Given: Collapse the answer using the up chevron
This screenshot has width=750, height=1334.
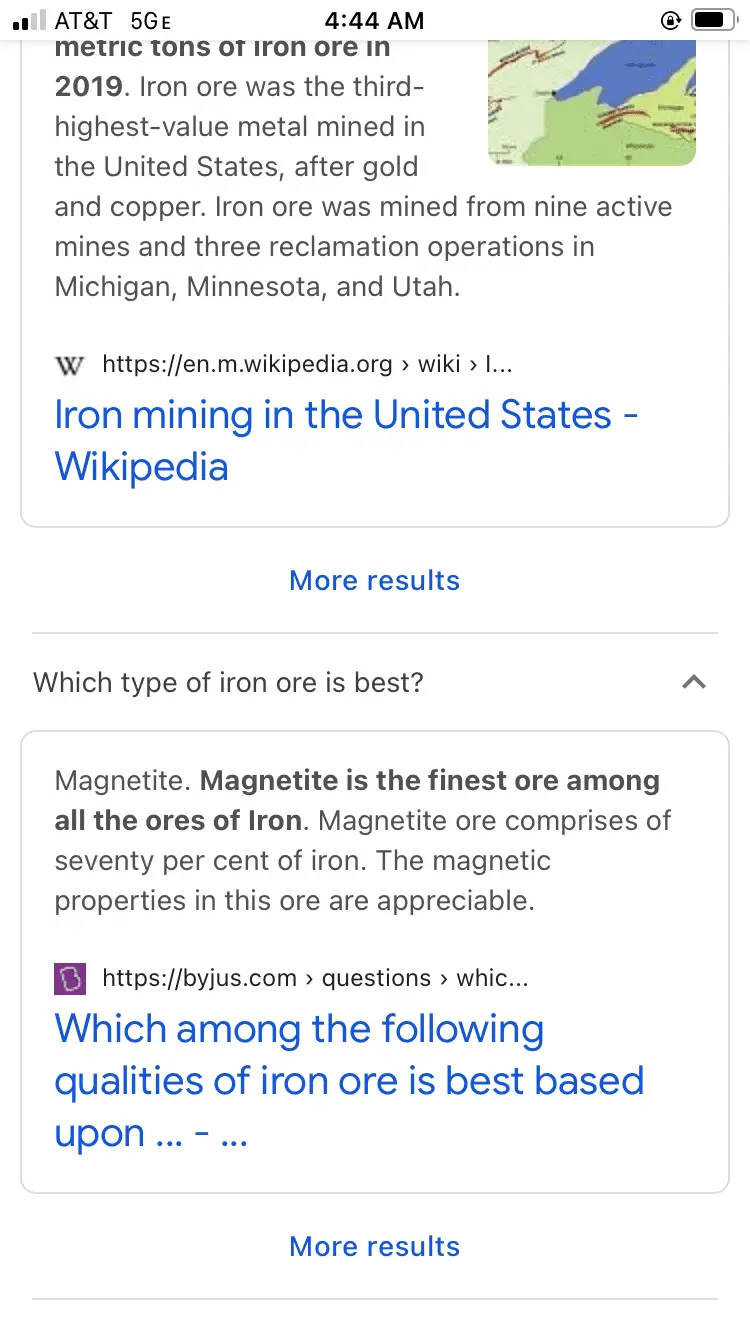Looking at the screenshot, I should pos(693,682).
